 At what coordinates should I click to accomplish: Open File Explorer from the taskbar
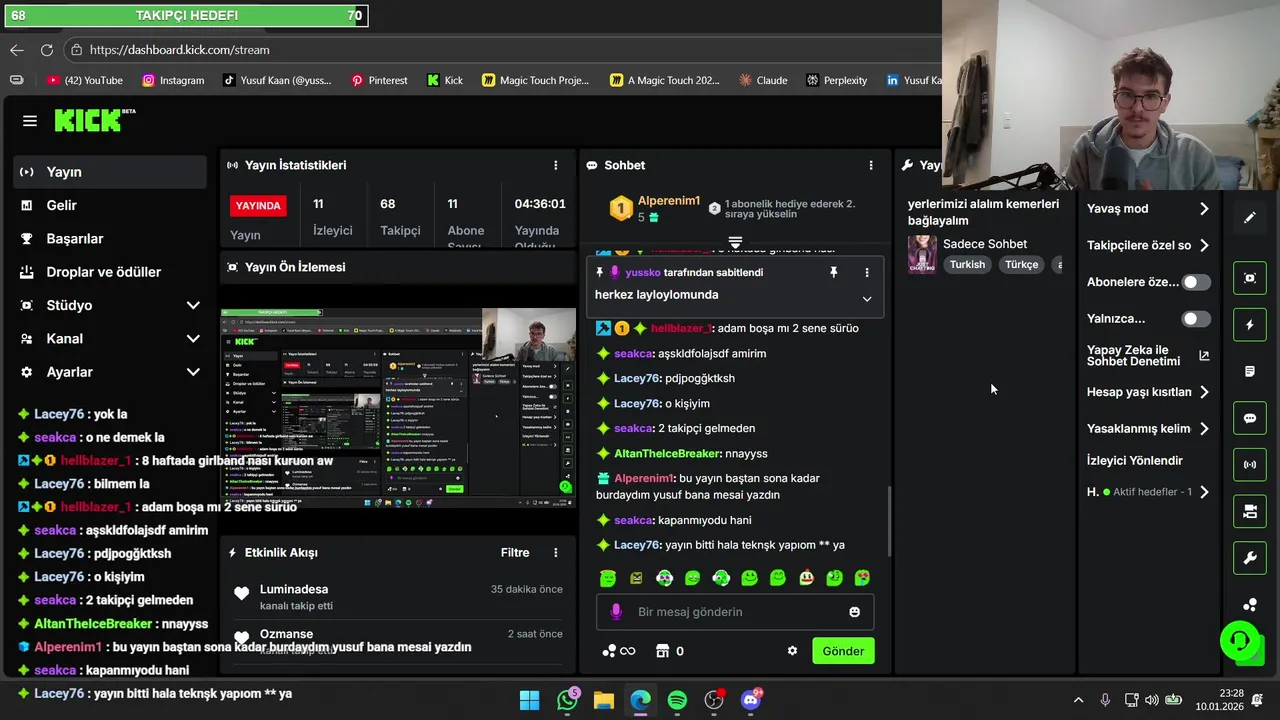(x=604, y=700)
